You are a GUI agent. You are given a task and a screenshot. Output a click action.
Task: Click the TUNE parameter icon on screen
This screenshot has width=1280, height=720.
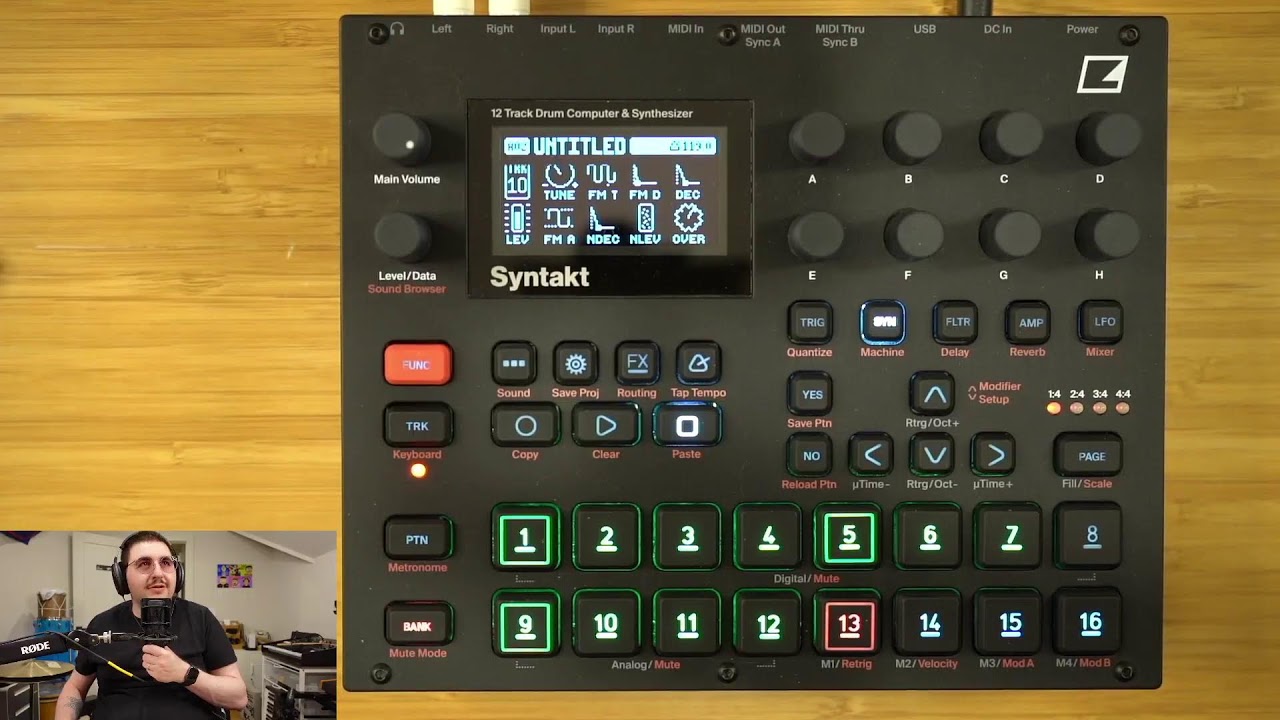pos(559,182)
